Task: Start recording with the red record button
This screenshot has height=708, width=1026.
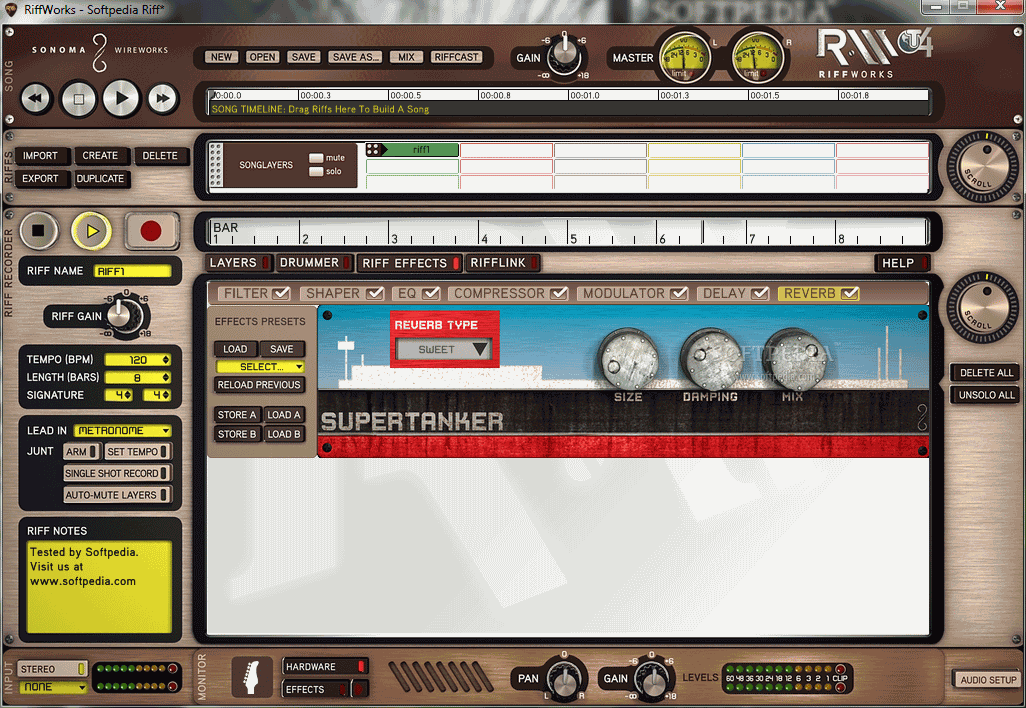Action: point(151,230)
